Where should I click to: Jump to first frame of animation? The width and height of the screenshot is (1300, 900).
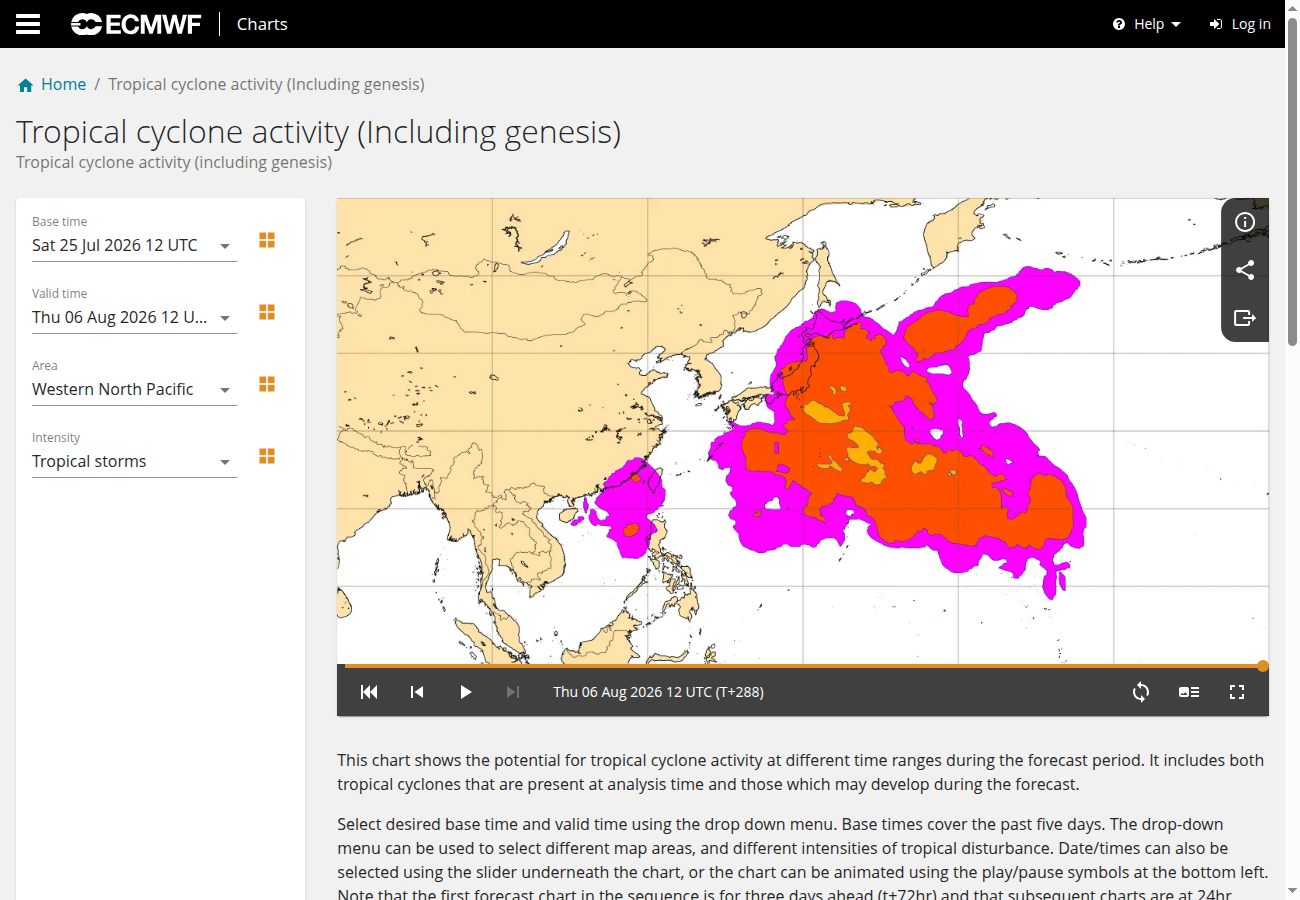(369, 692)
